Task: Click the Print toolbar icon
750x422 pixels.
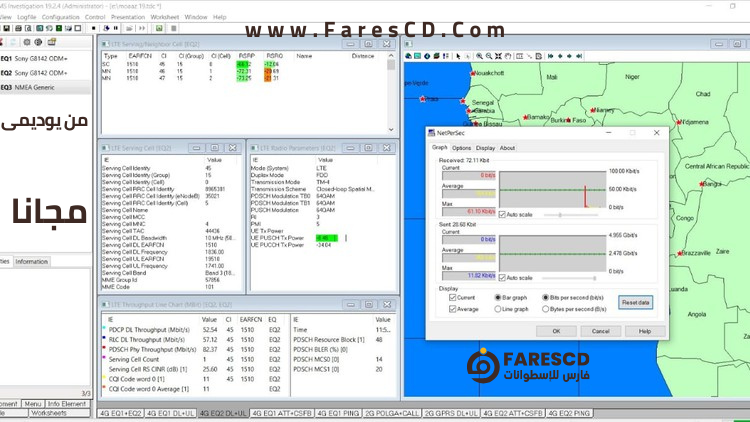Action: pyautogui.click(x=18, y=28)
